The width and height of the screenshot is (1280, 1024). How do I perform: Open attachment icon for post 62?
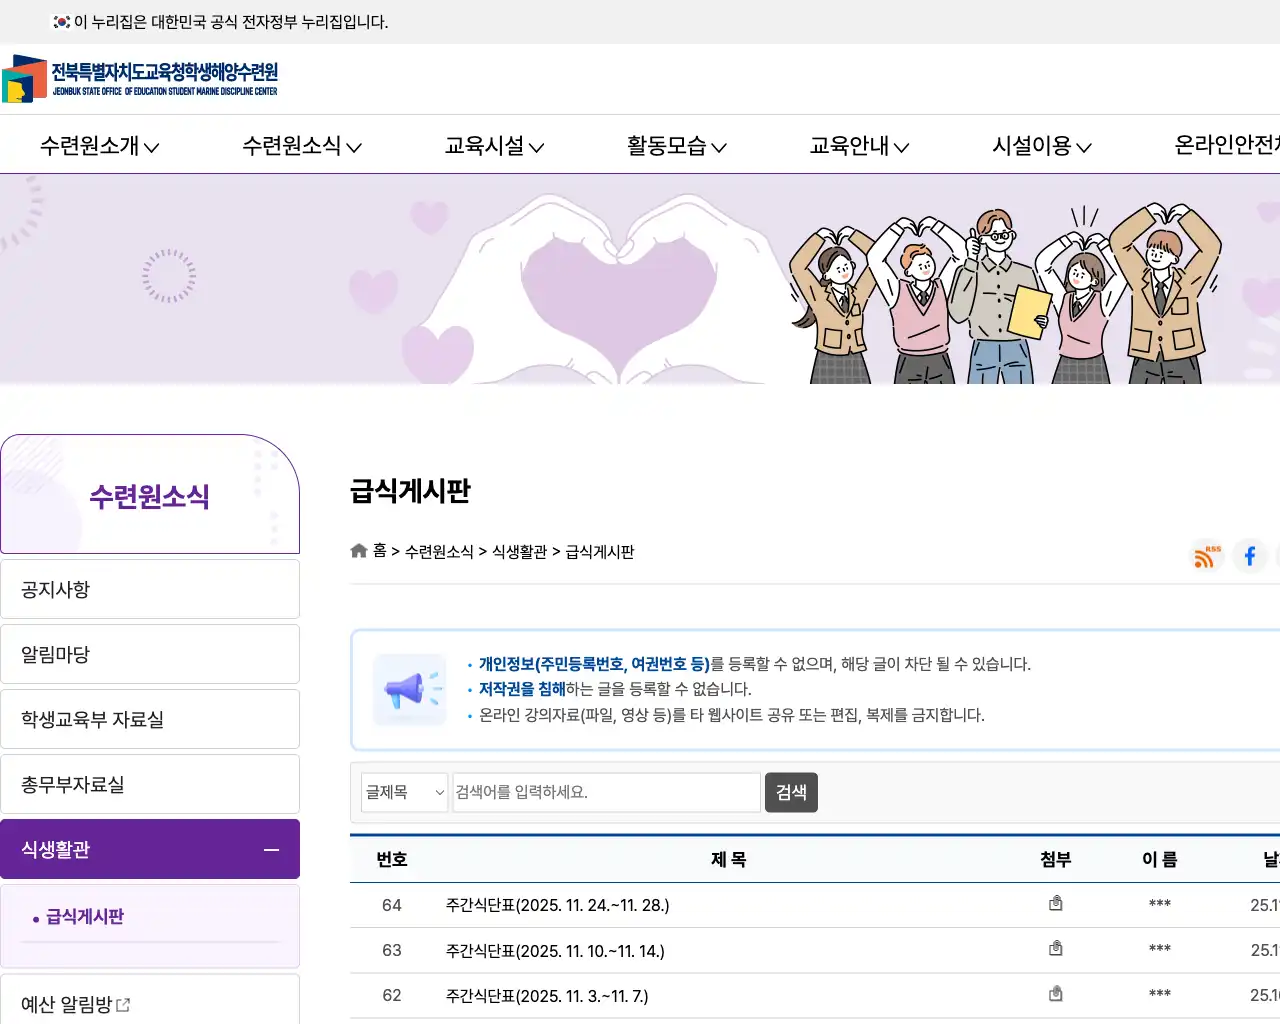point(1055,994)
